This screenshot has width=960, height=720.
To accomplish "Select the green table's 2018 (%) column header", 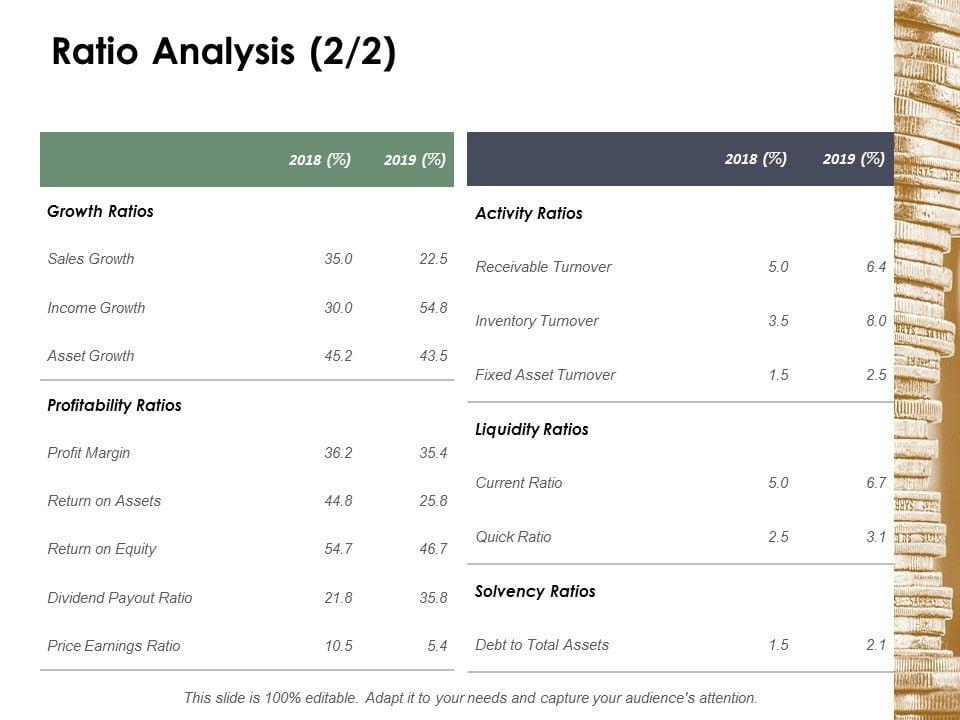I will tap(320, 160).
